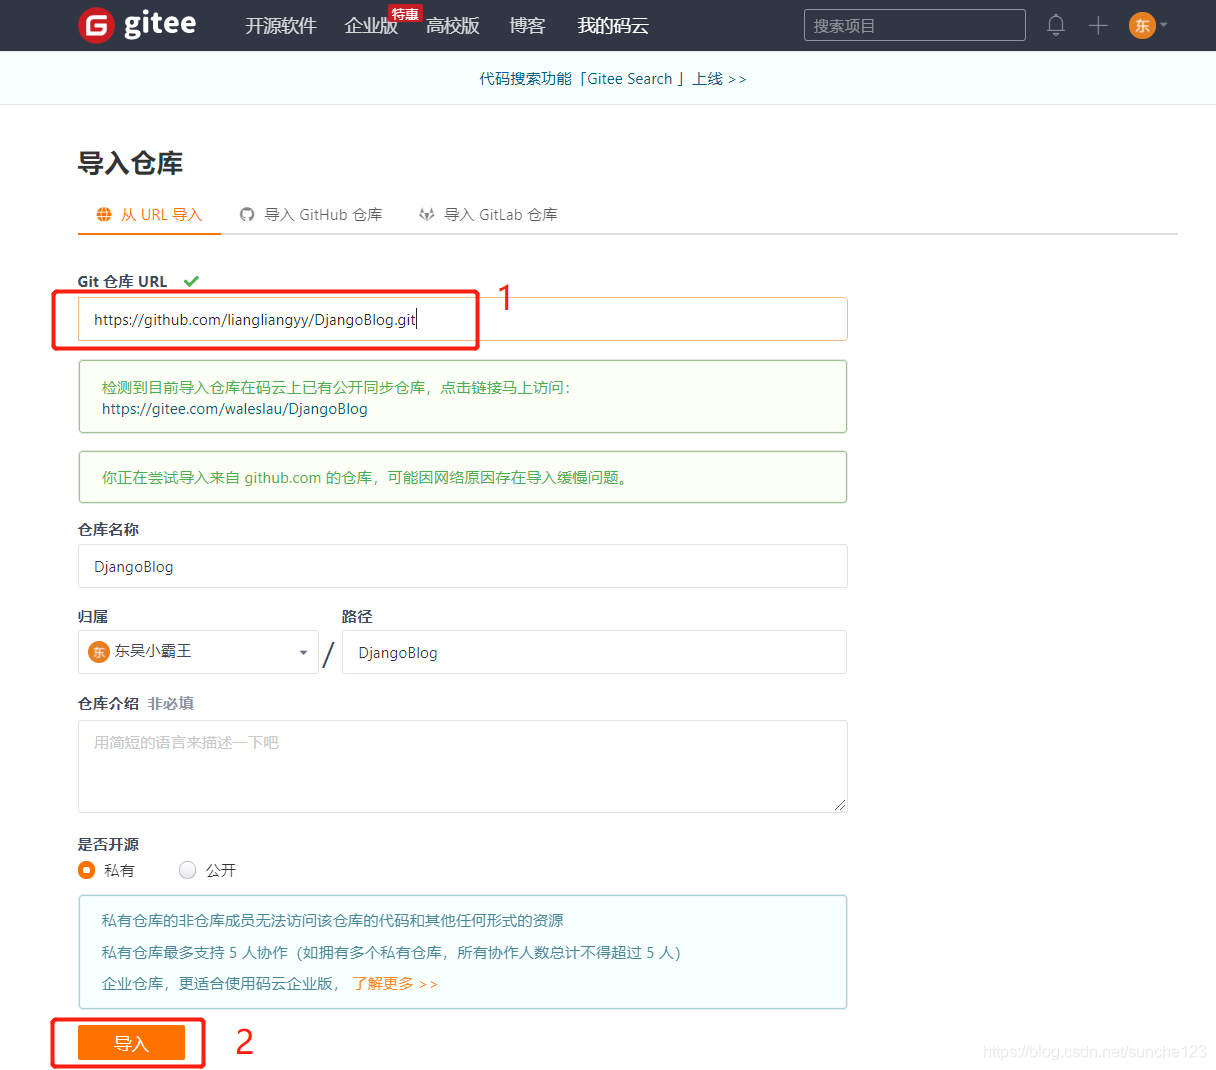
Task: Click the 仓库介绍 description textarea
Action: [x=463, y=766]
